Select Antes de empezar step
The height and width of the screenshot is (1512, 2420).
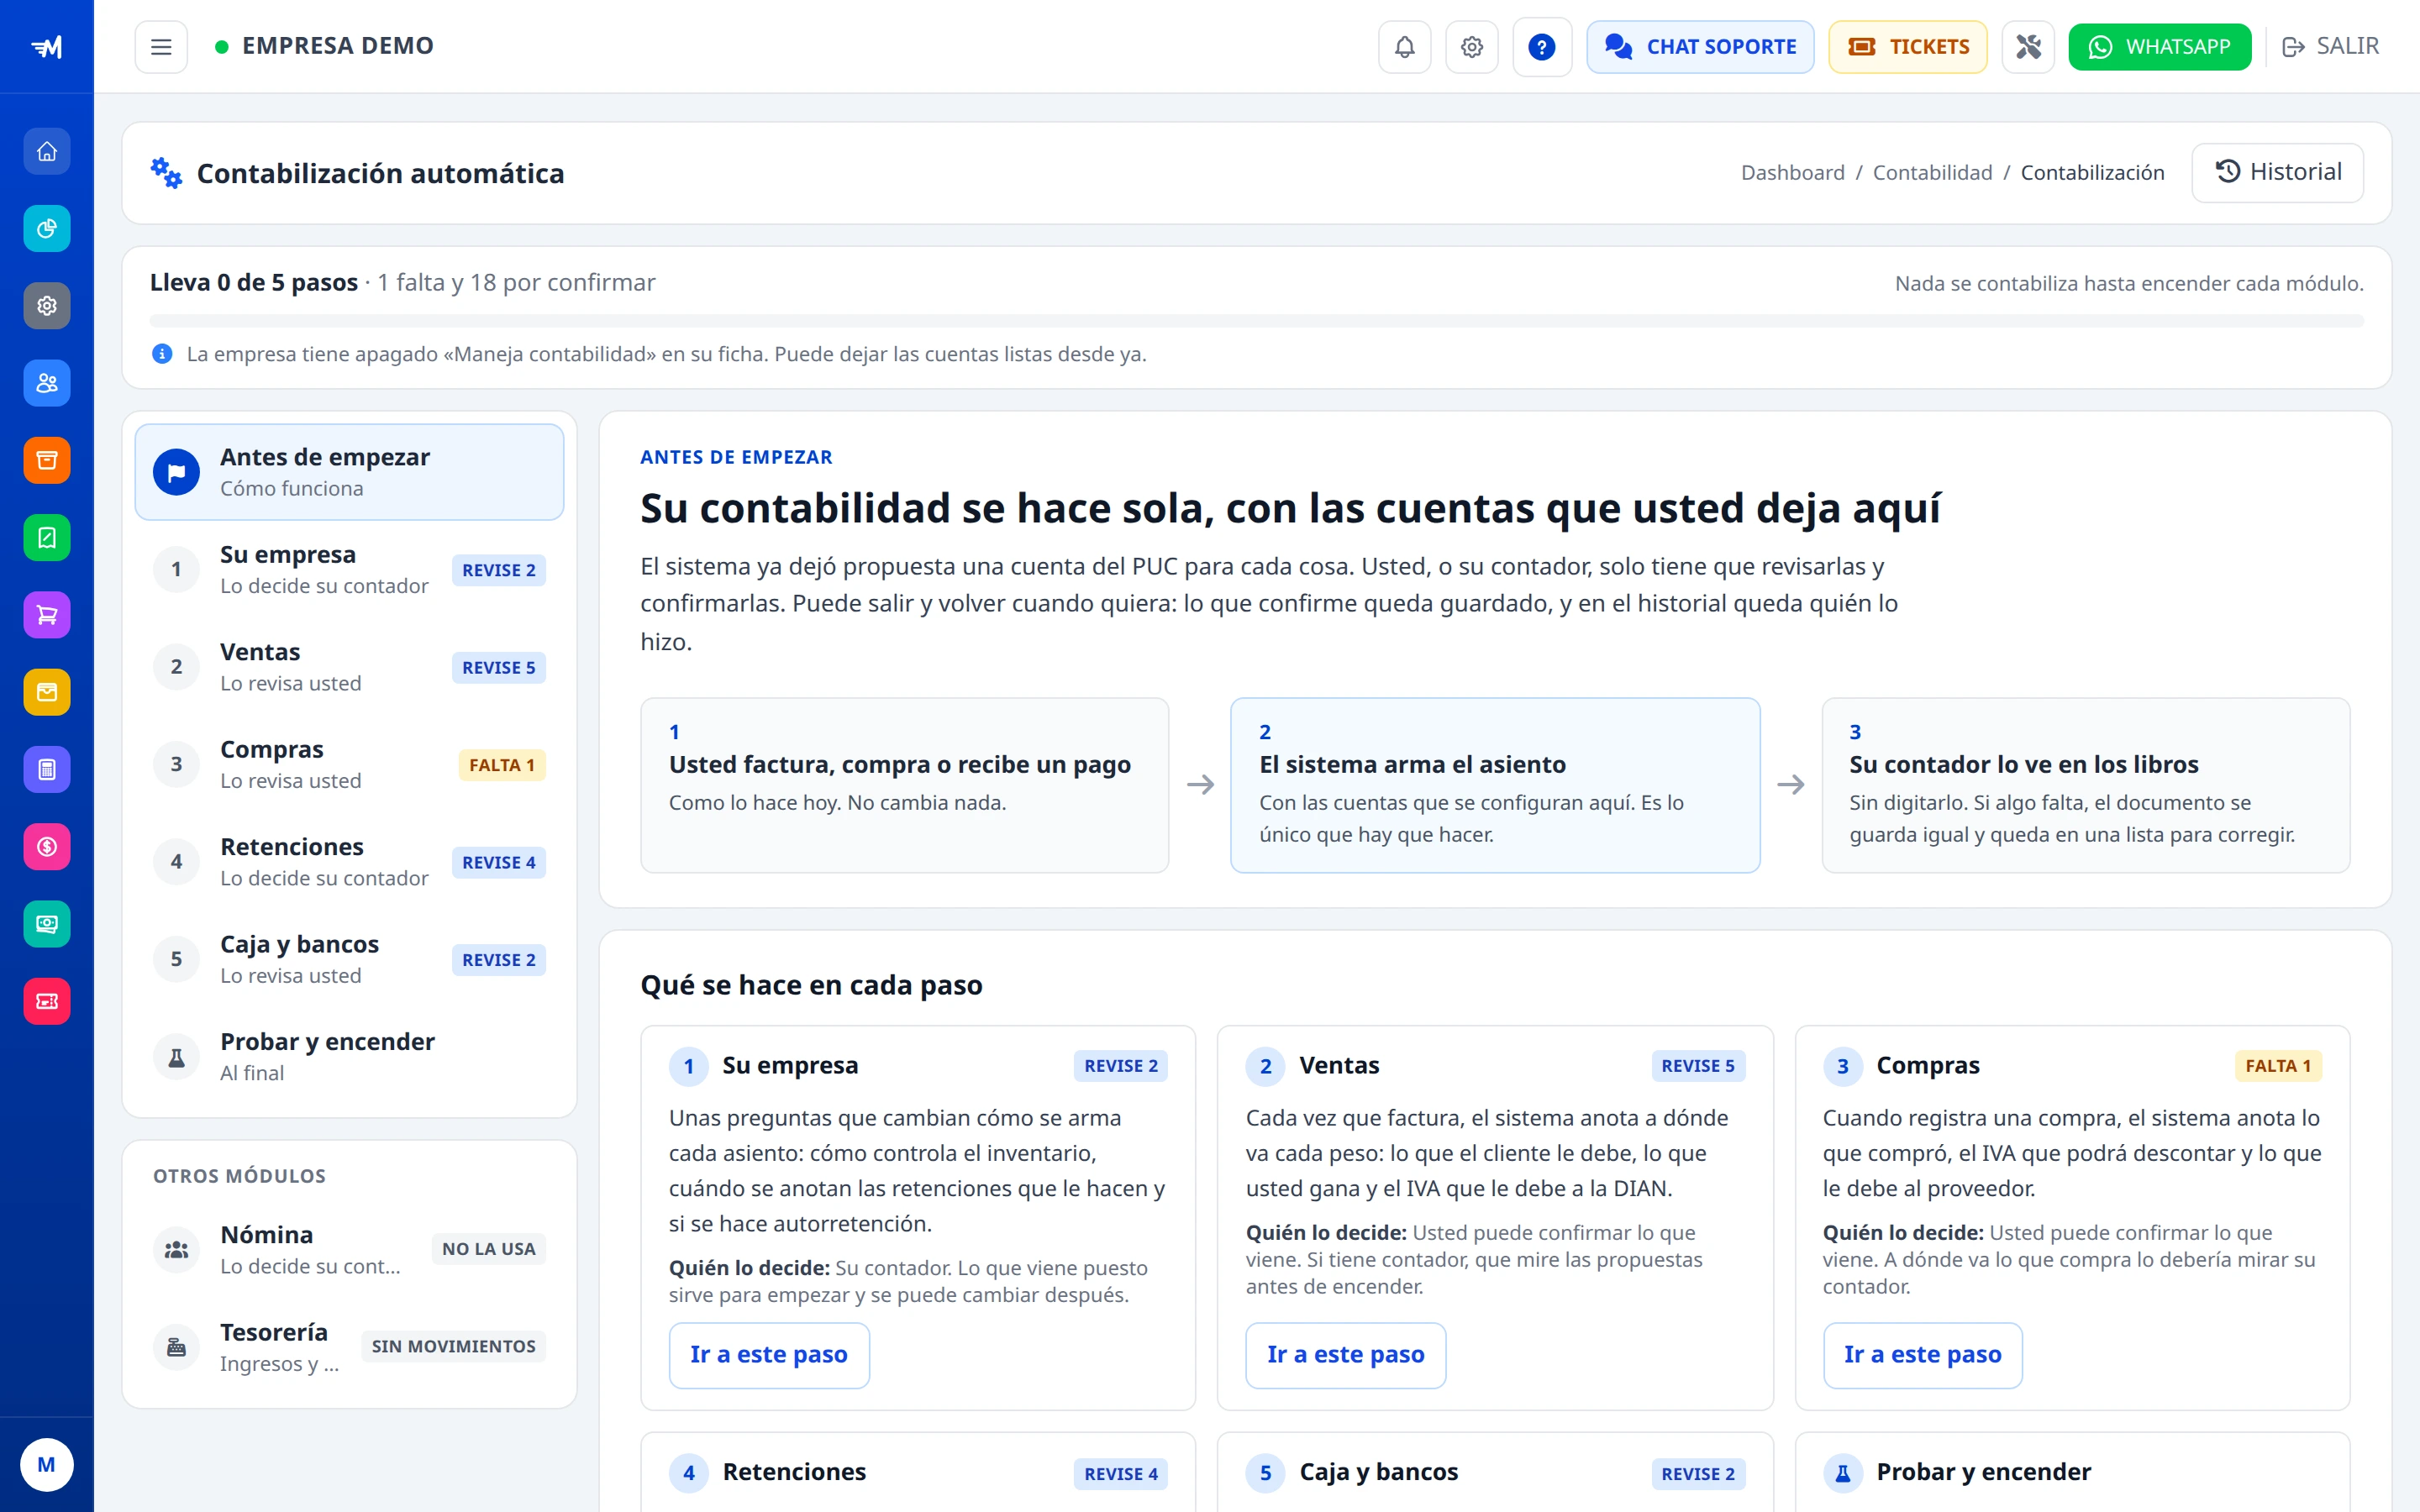(x=349, y=472)
